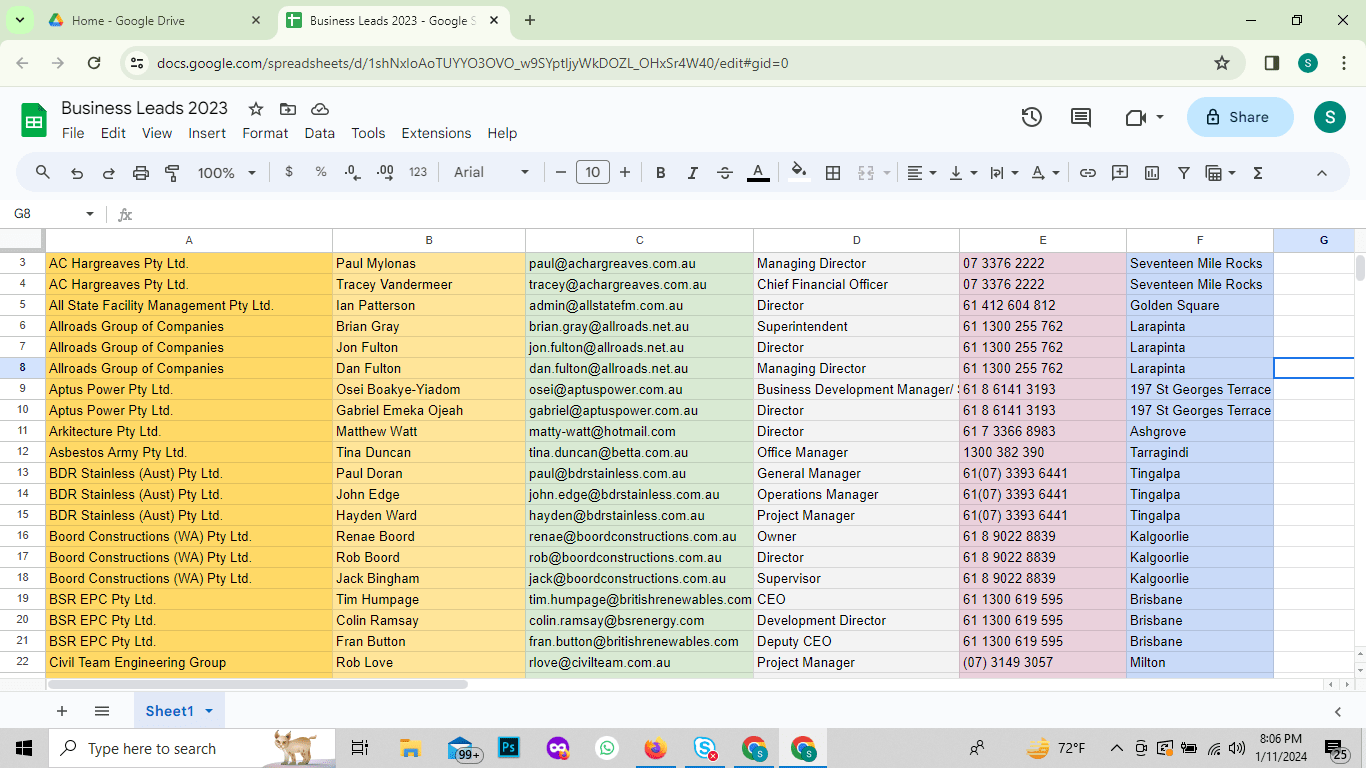Decrease decimal places
Viewport: 1366px width, 768px height.
click(352, 172)
